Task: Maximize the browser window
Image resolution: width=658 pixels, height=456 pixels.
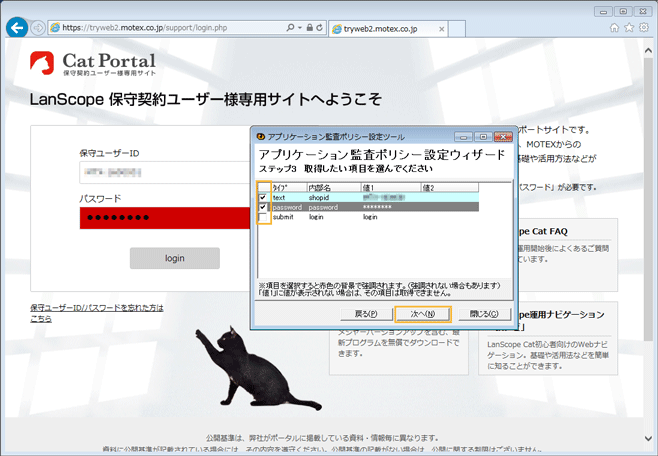Action: [x=623, y=11]
